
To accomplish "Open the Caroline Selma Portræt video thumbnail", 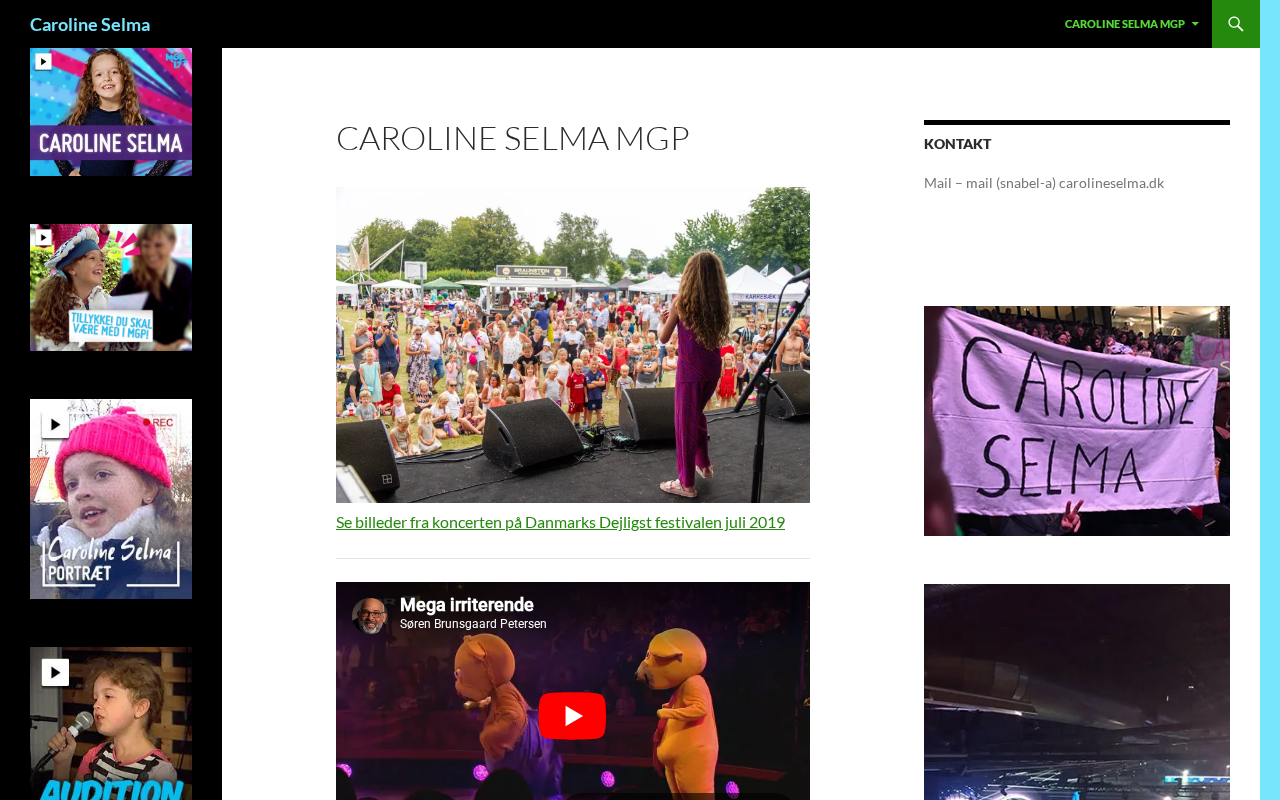I will coord(111,499).
